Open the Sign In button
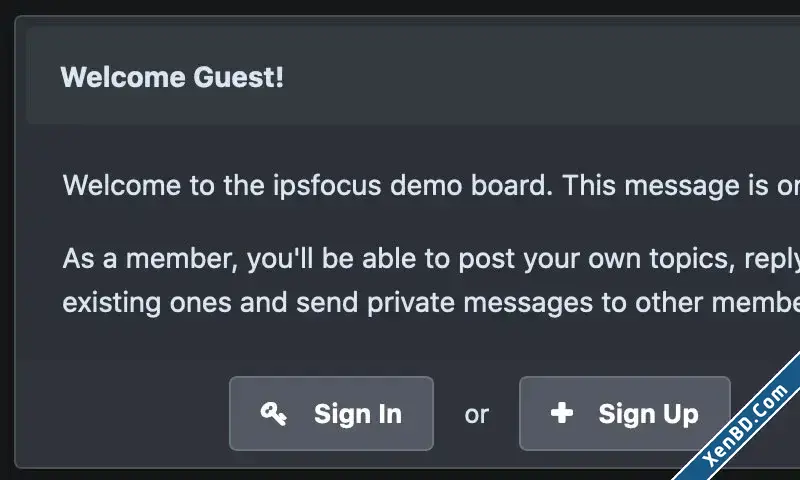This screenshot has width=800, height=480. [332, 413]
